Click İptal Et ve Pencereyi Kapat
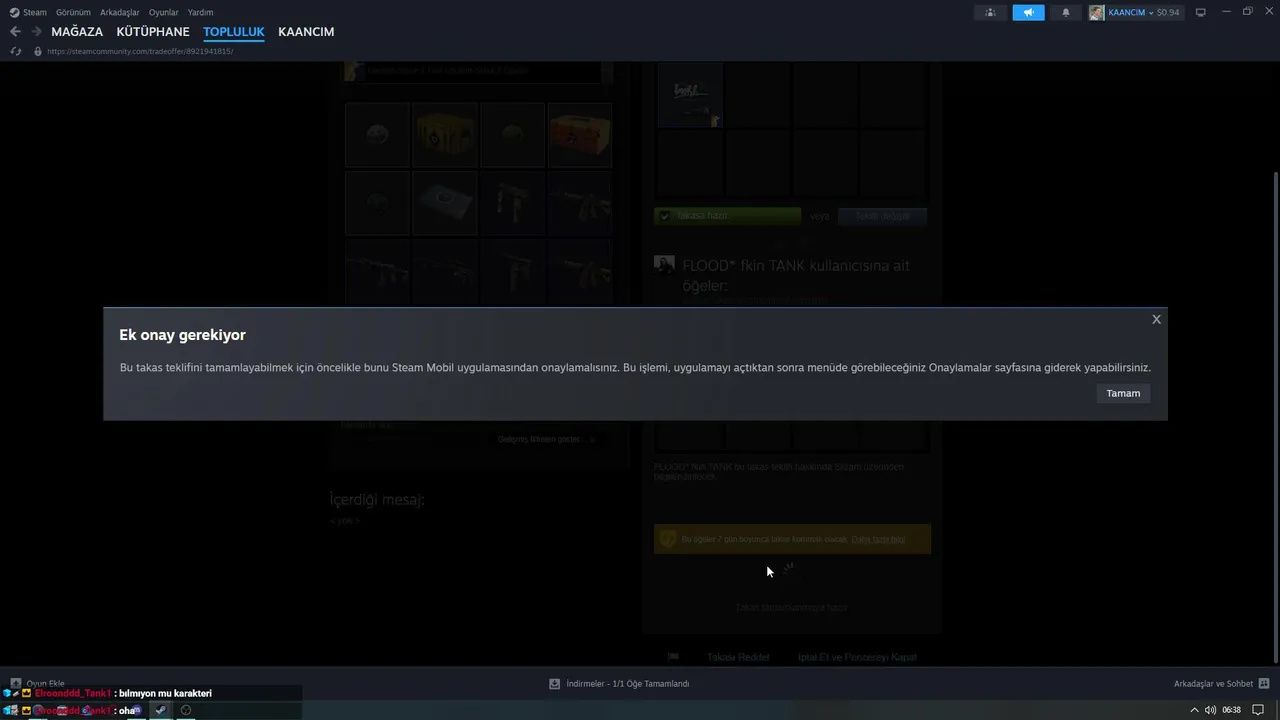 (857, 657)
